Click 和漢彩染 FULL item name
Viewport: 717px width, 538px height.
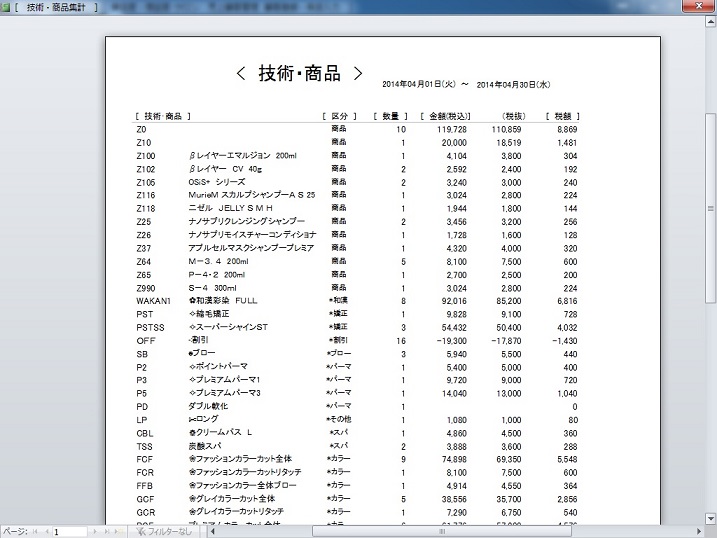click(x=223, y=301)
